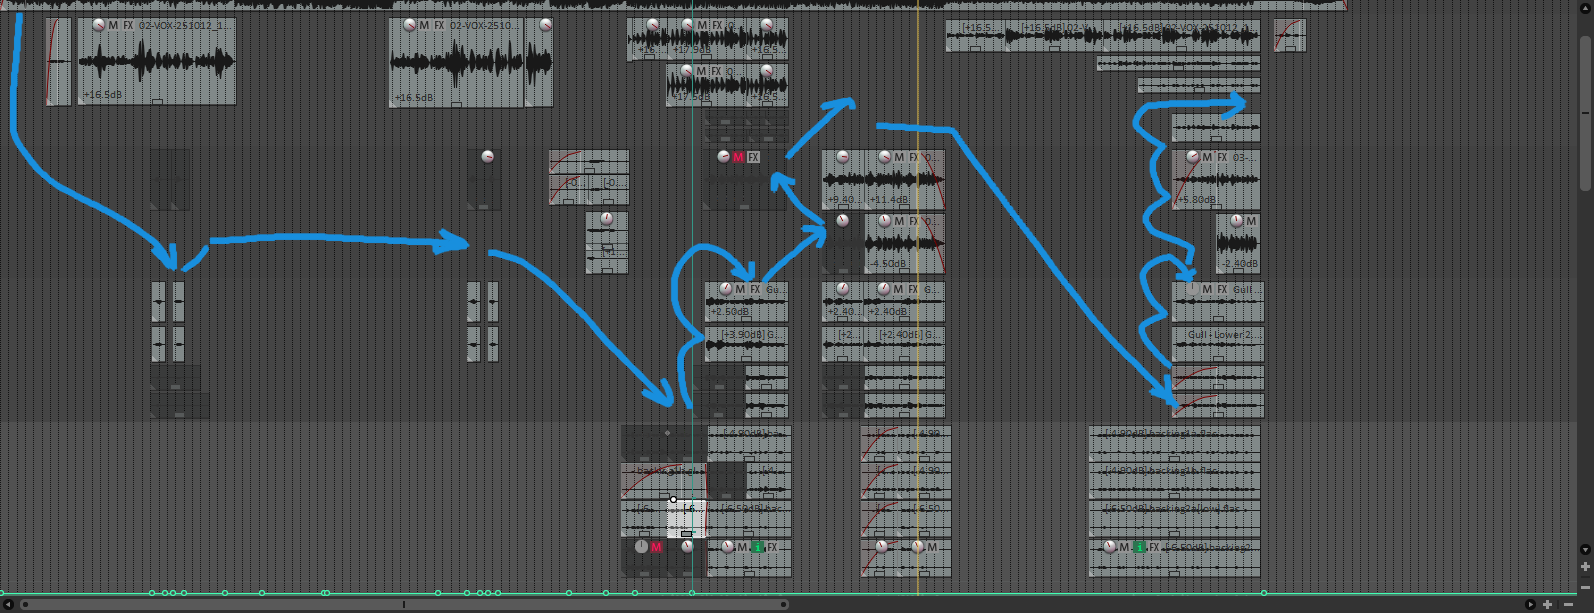Open FX on second 02-VOX-2510 item from left
Image resolution: width=1594 pixels, height=613 pixels.
tap(439, 25)
